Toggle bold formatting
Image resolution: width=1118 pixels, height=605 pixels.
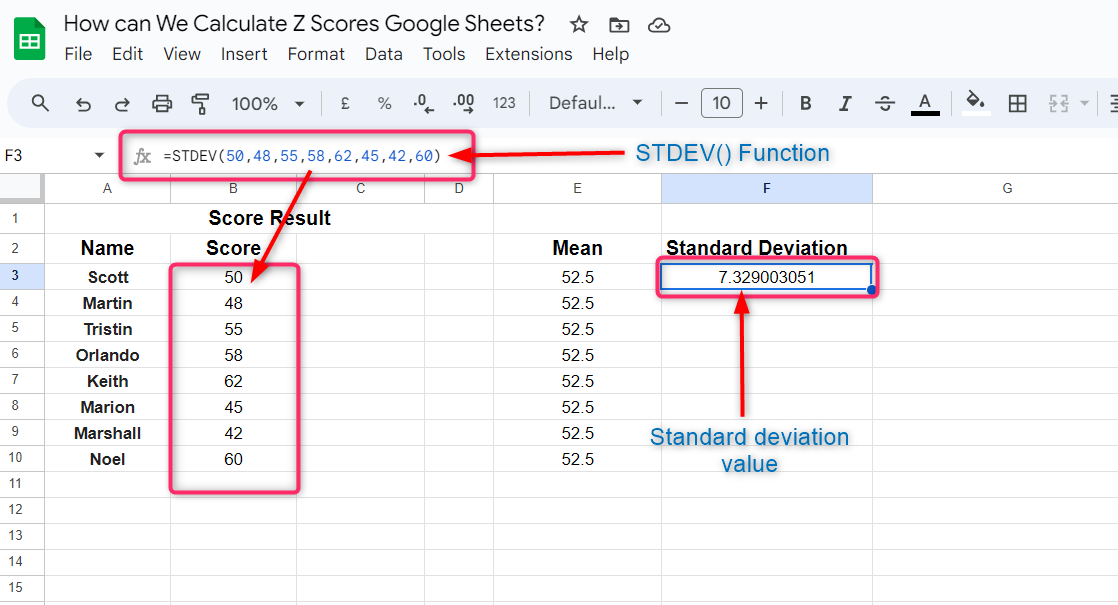806,103
